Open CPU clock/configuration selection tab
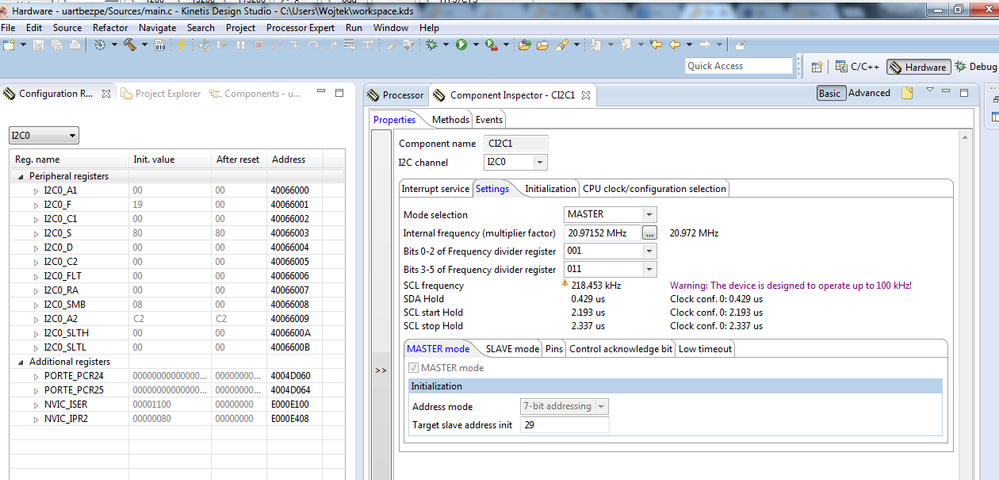 coord(654,189)
